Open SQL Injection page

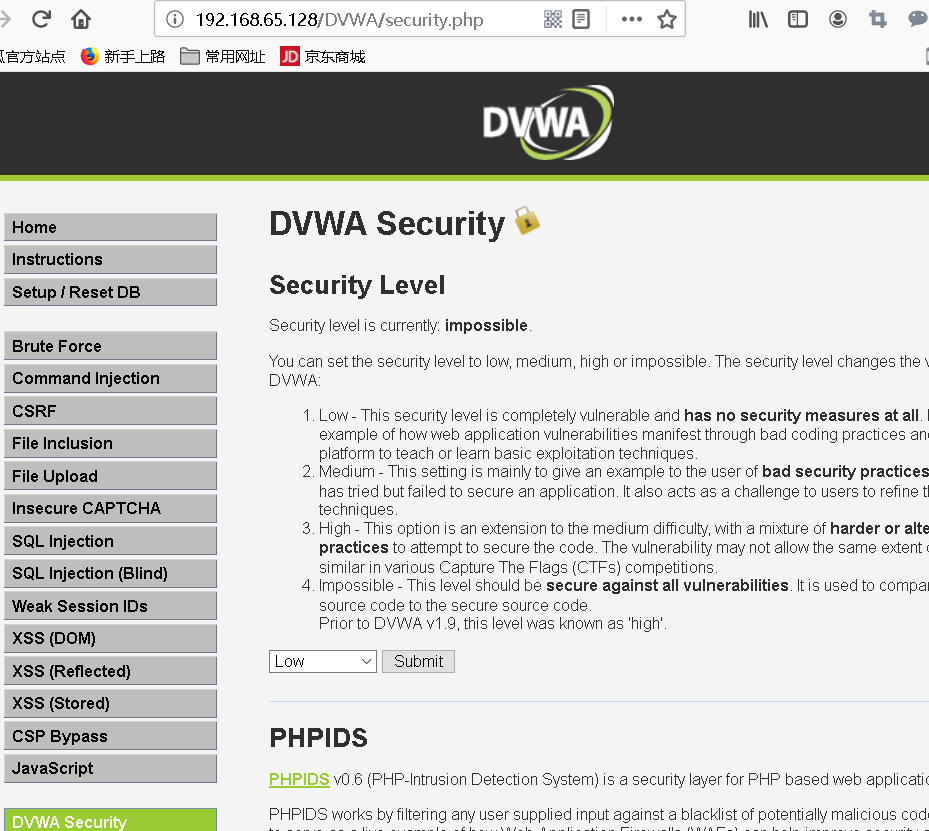(110, 541)
